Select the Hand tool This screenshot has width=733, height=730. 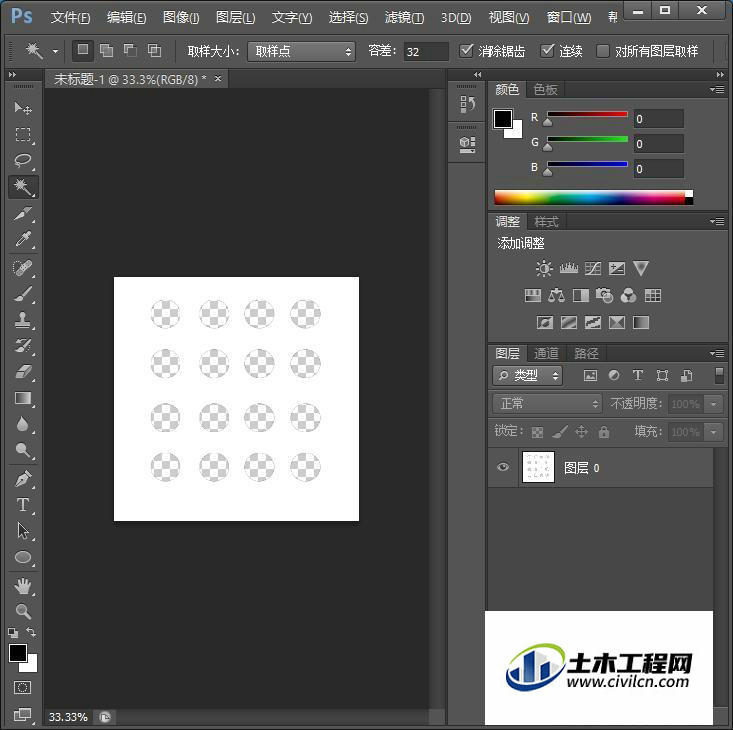pyautogui.click(x=22, y=586)
